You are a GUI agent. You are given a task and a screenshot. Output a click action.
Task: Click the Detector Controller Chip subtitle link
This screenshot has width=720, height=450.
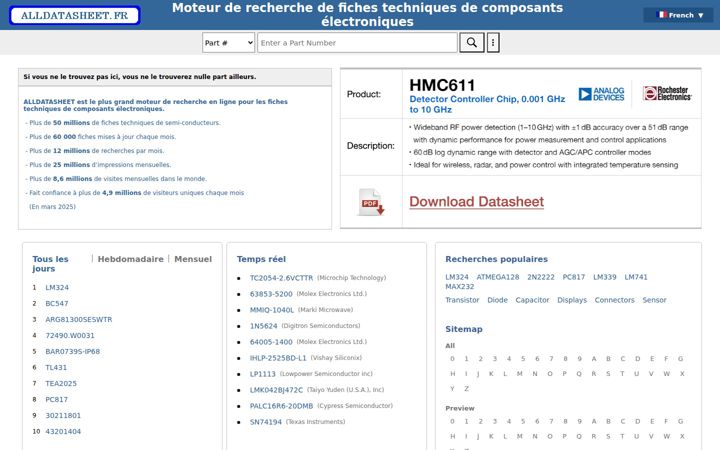pos(487,104)
